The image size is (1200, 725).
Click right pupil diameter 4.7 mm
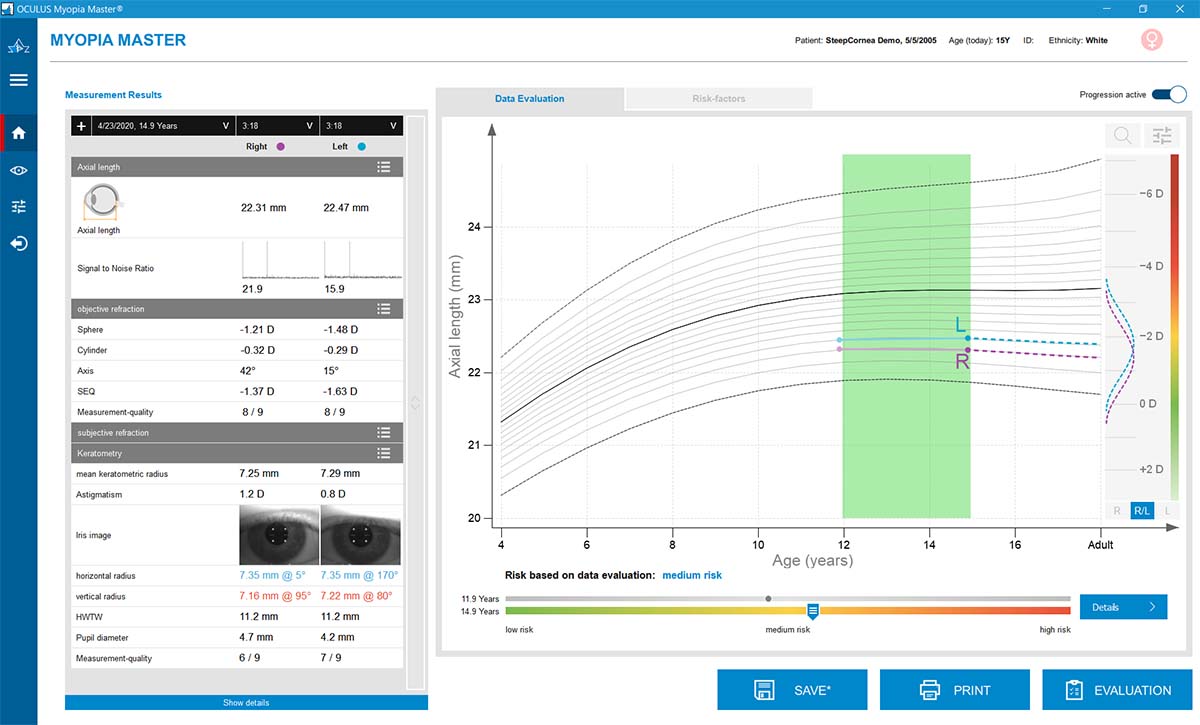point(257,637)
